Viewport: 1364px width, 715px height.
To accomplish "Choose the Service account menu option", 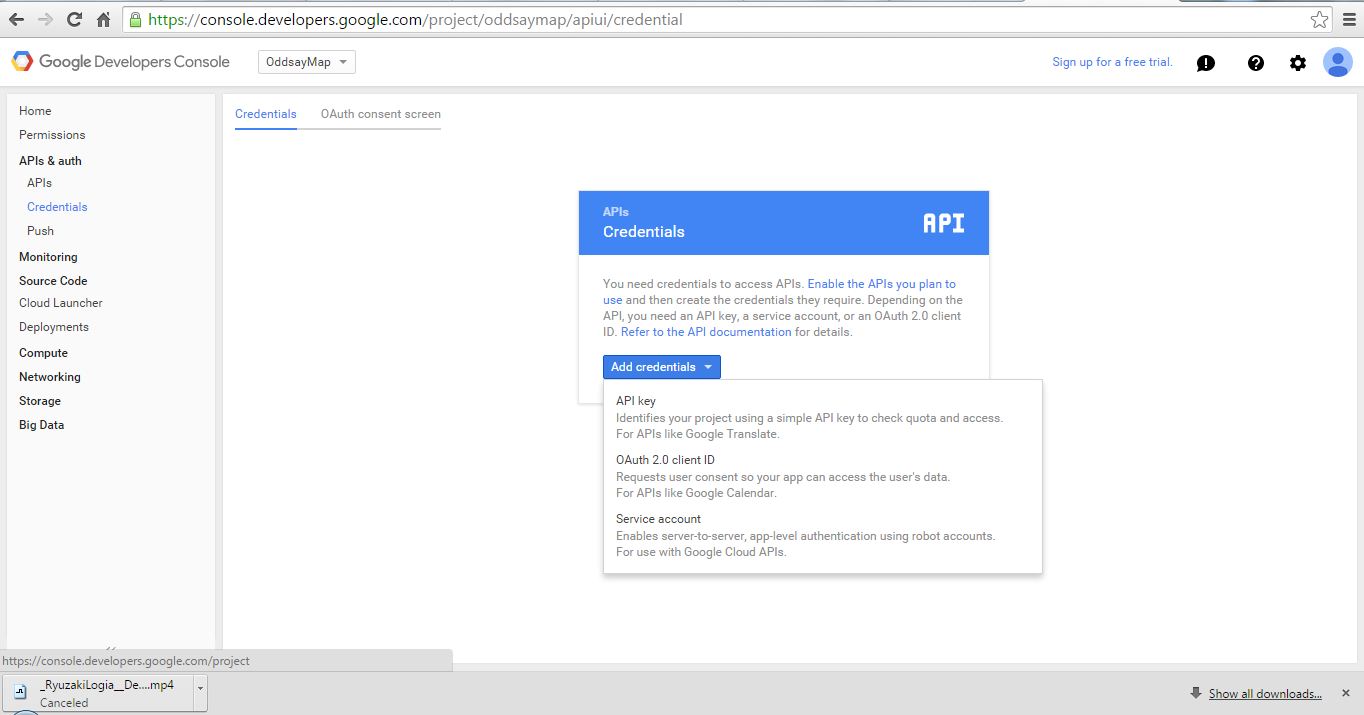I will (x=822, y=535).
